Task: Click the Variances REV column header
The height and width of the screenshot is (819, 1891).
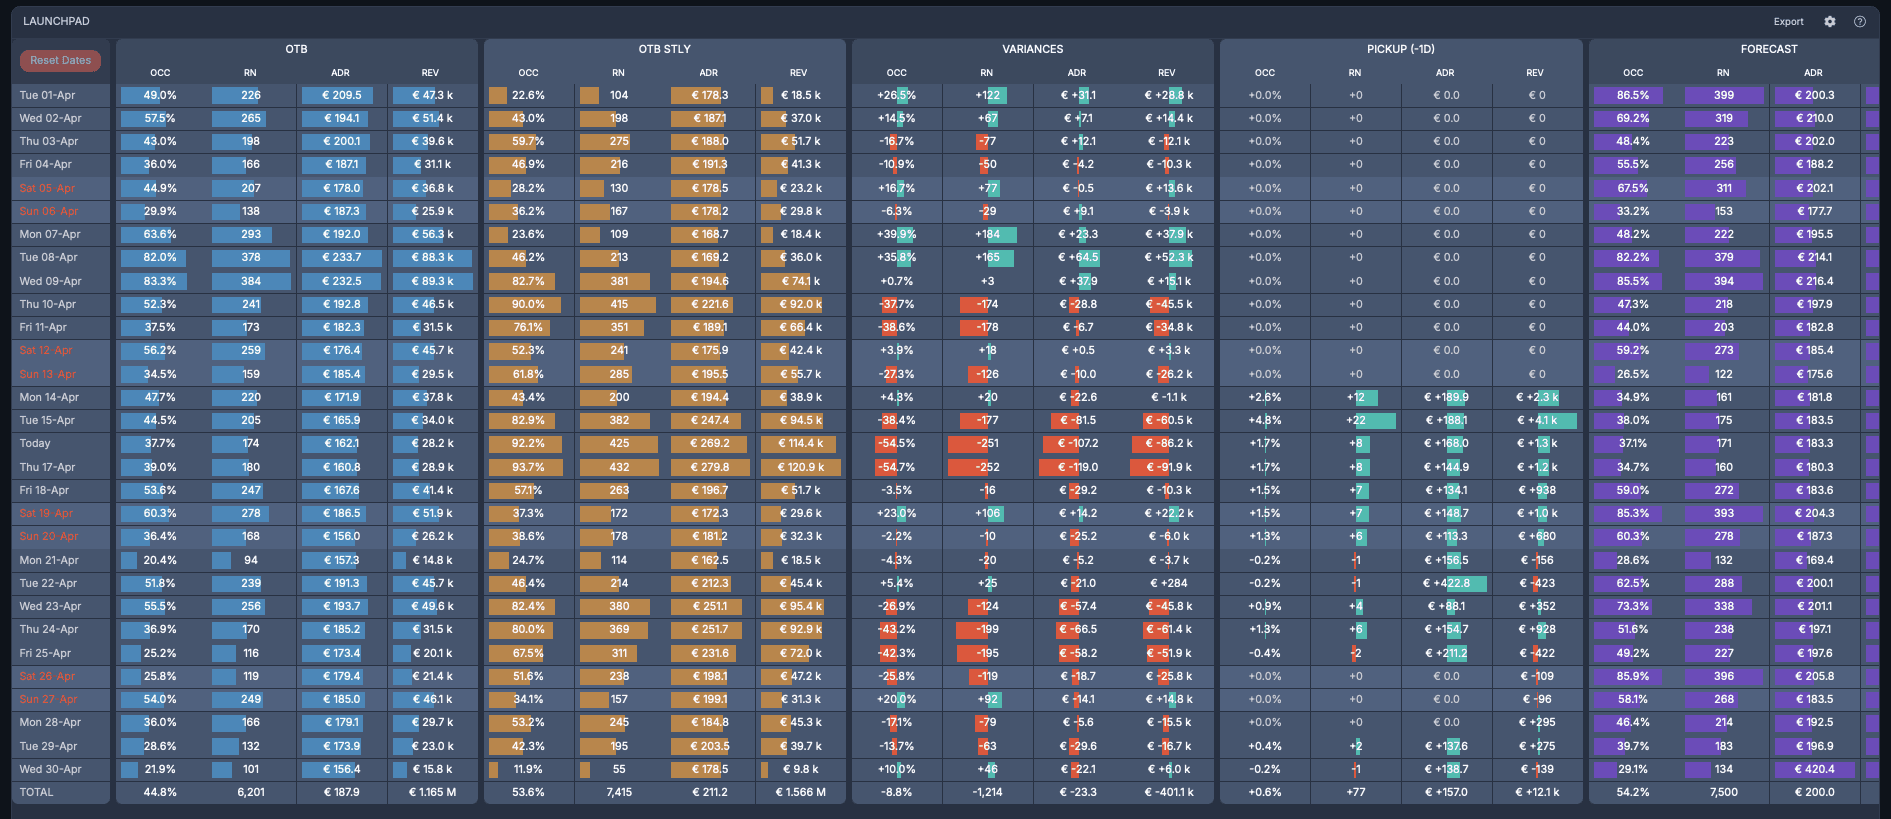Action: click(x=1166, y=73)
